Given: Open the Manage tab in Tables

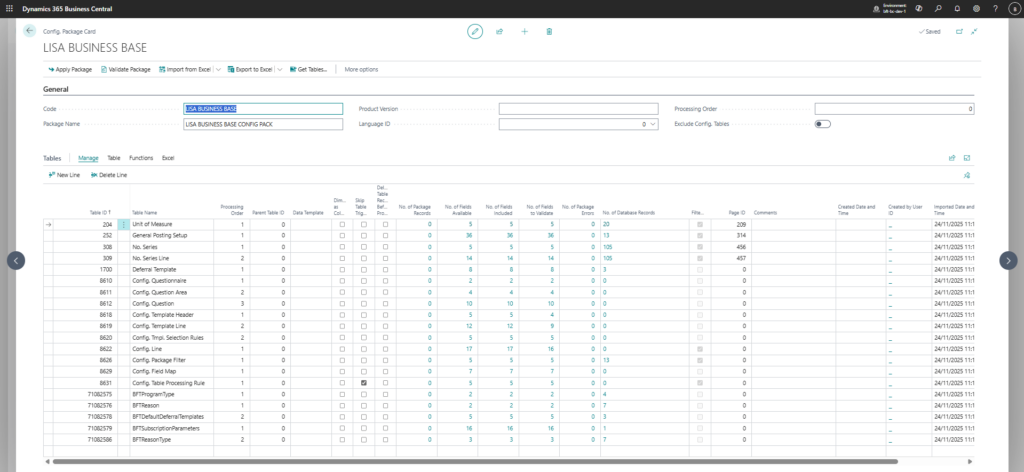Looking at the screenshot, I should [x=88, y=158].
